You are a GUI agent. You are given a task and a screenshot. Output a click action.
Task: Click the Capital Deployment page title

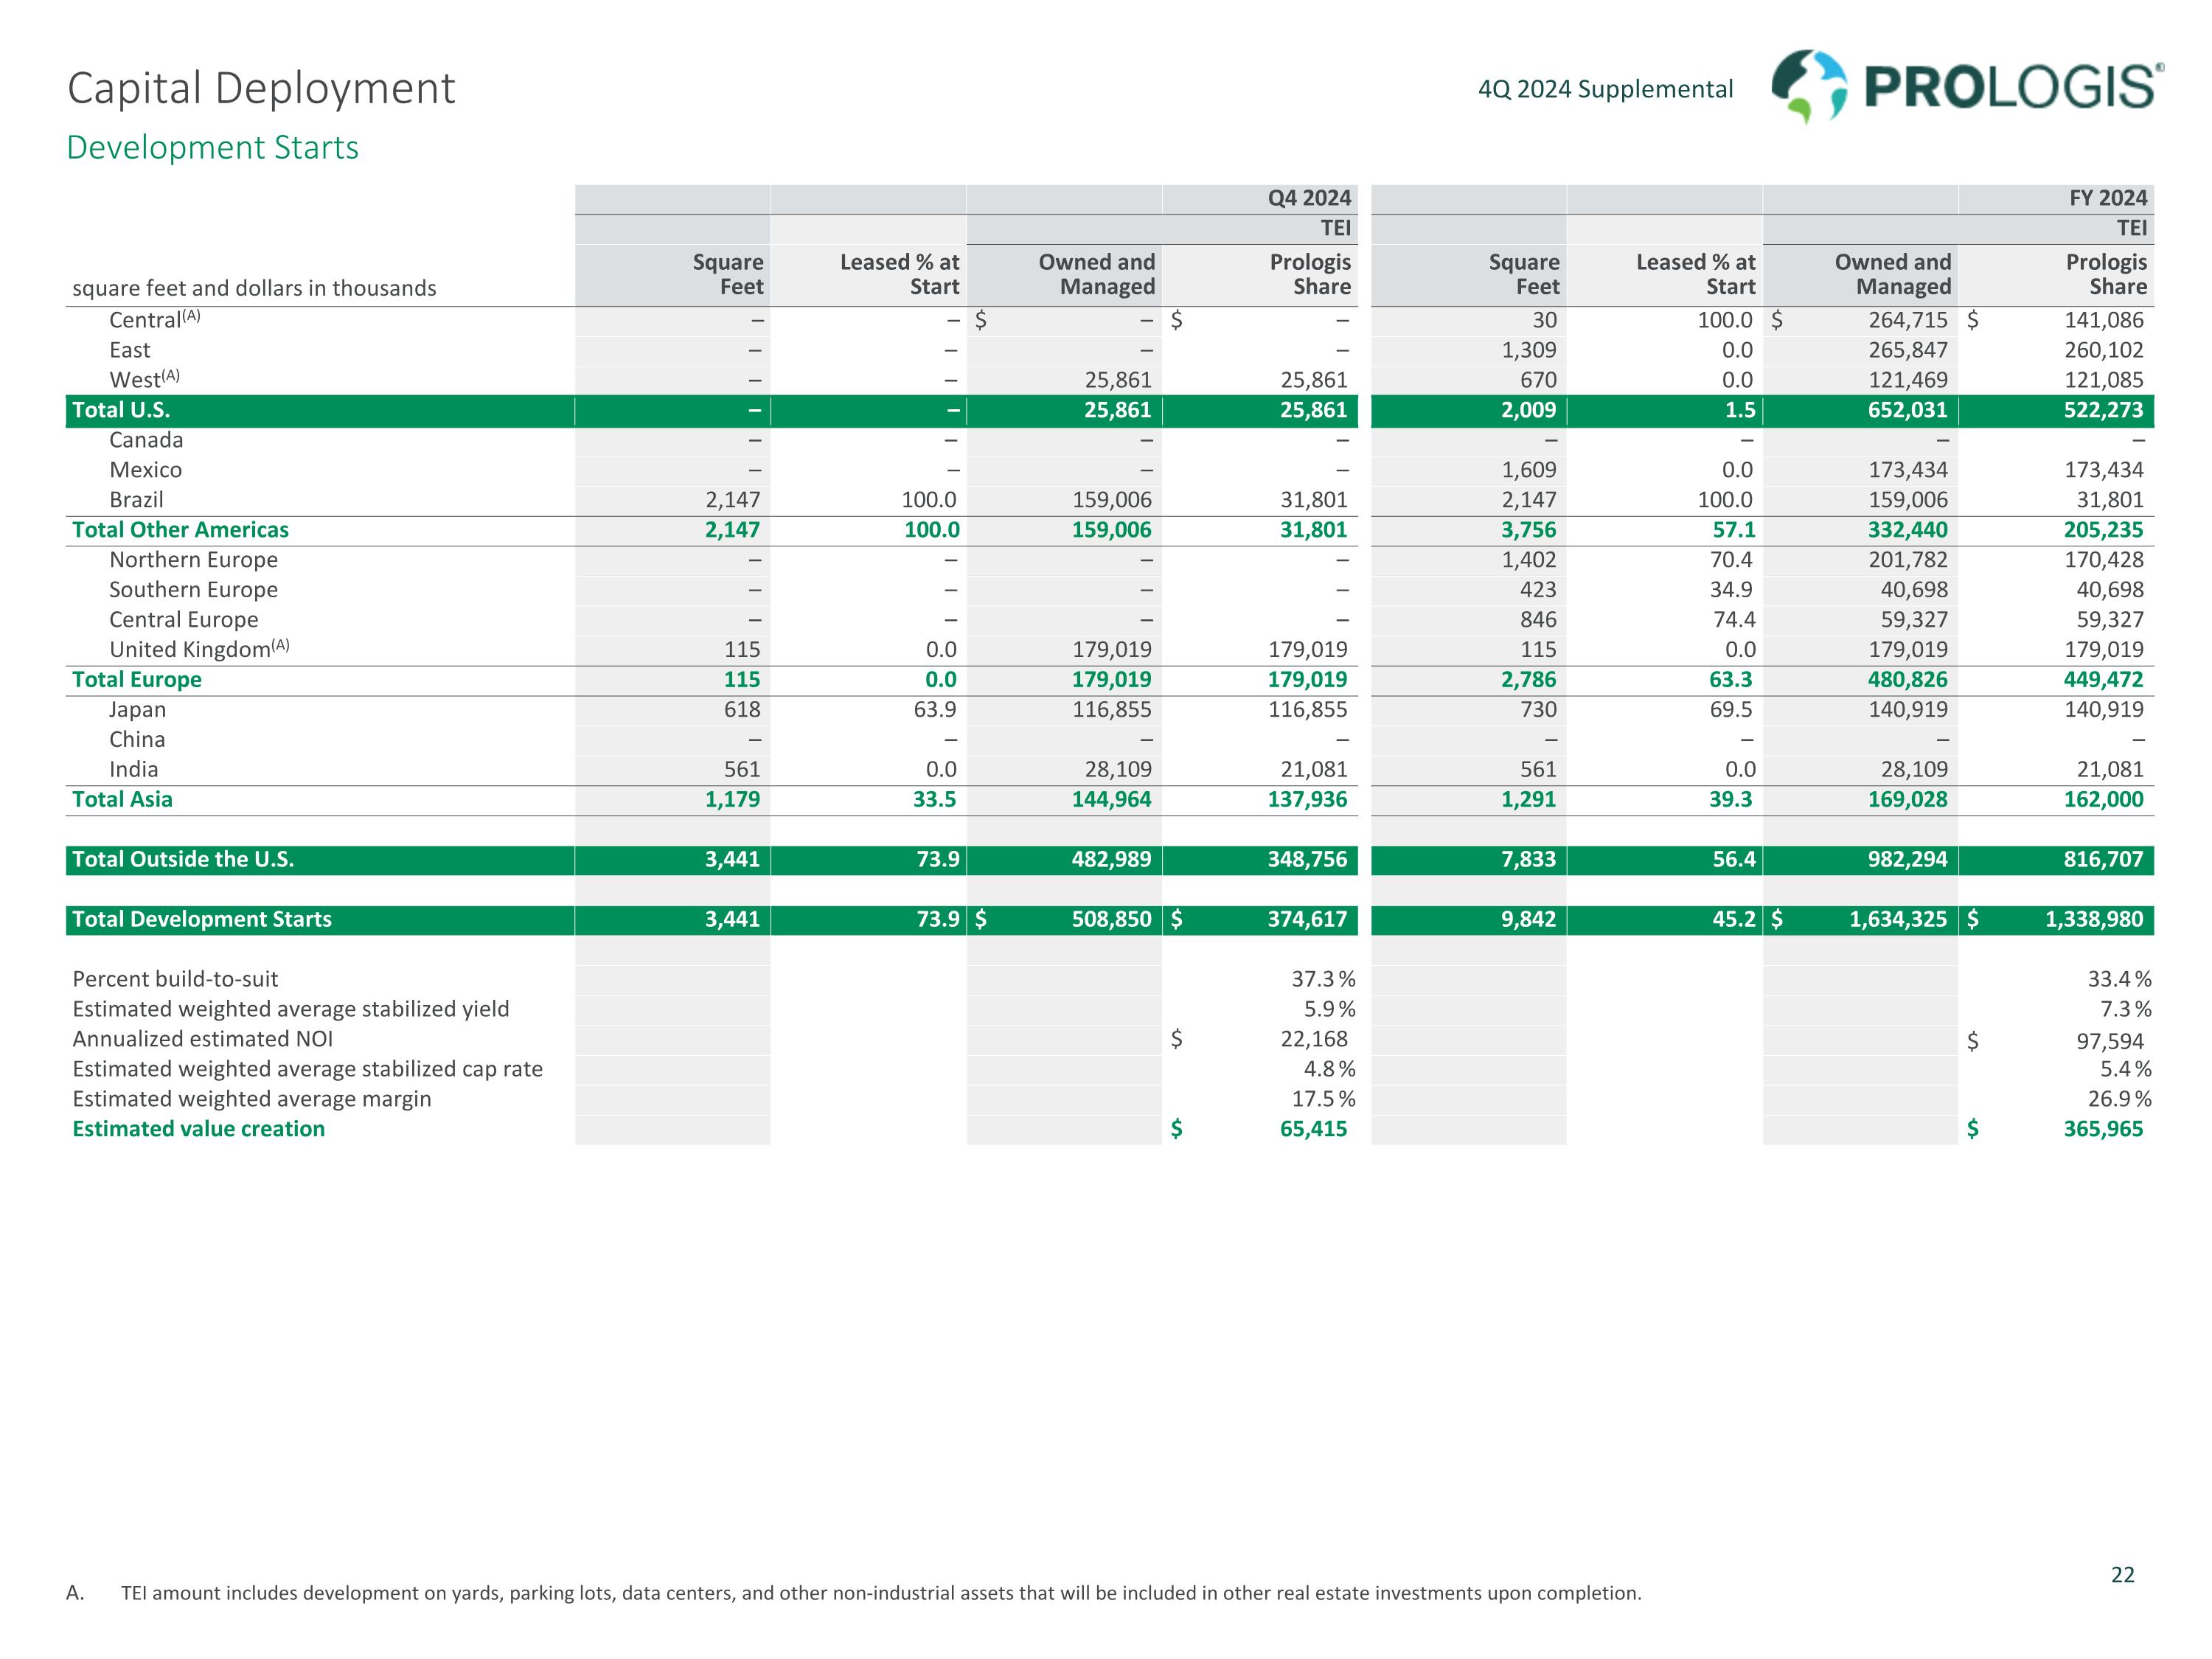coord(261,88)
